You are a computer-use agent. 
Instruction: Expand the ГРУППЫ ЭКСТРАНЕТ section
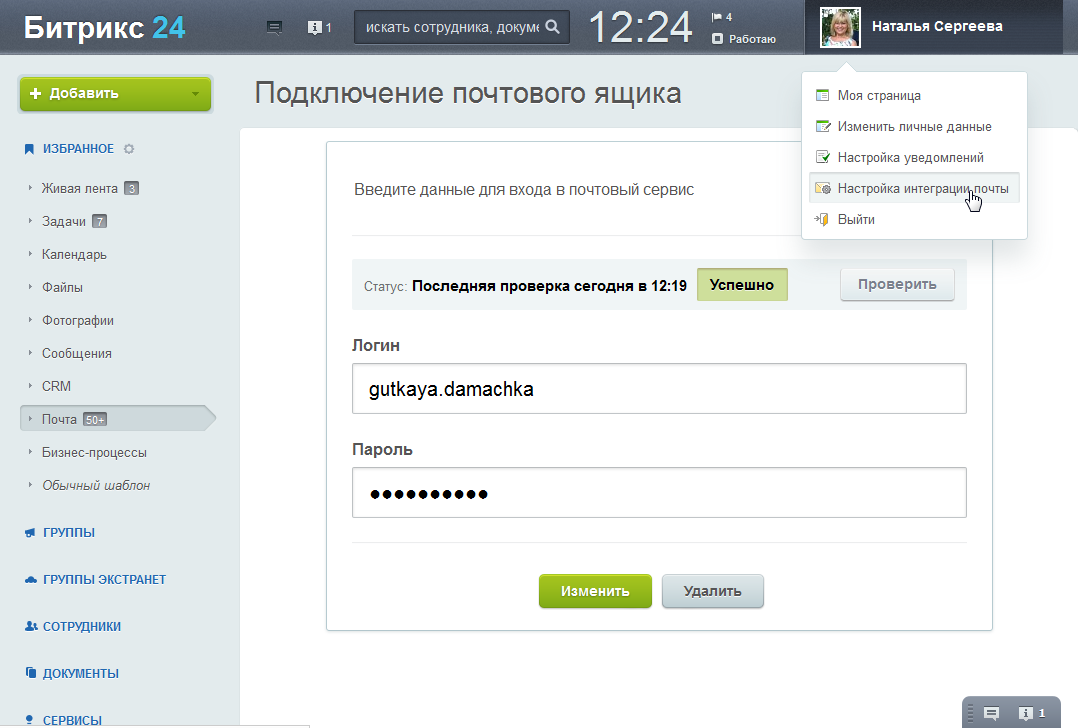click(x=104, y=580)
